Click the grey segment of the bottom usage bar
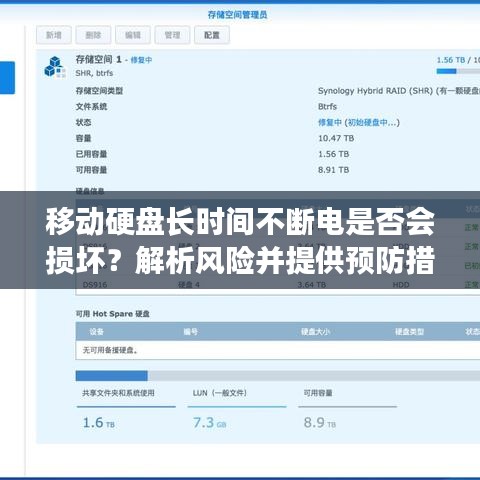480x480 pixels. coord(314,376)
